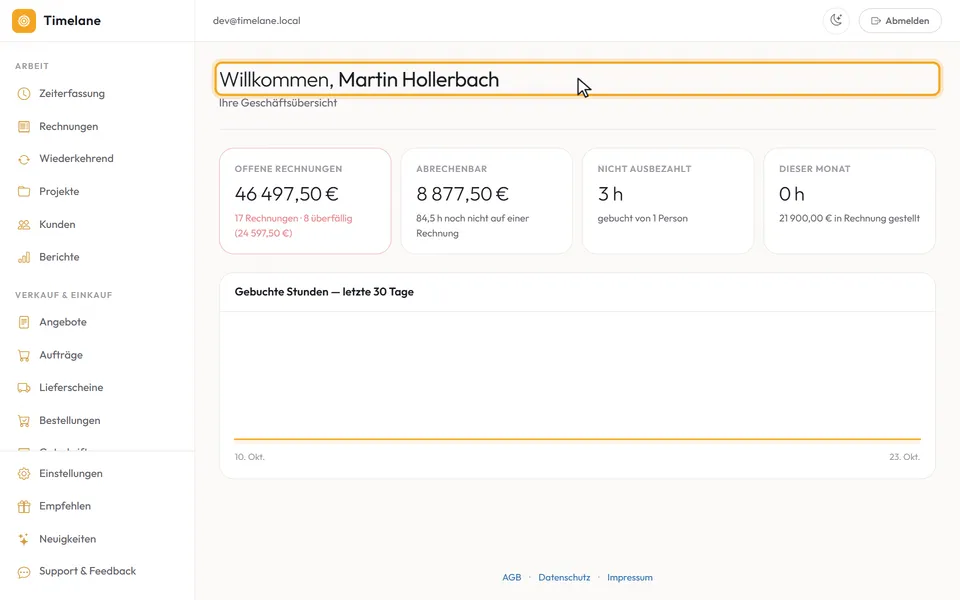Click the 46 497,50 € amount

pos(287,194)
